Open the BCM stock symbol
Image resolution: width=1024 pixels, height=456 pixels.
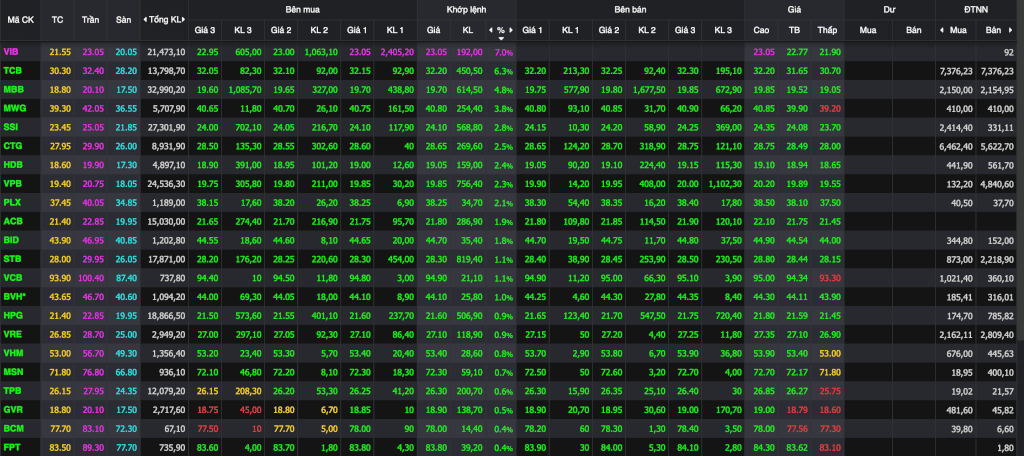[12, 429]
